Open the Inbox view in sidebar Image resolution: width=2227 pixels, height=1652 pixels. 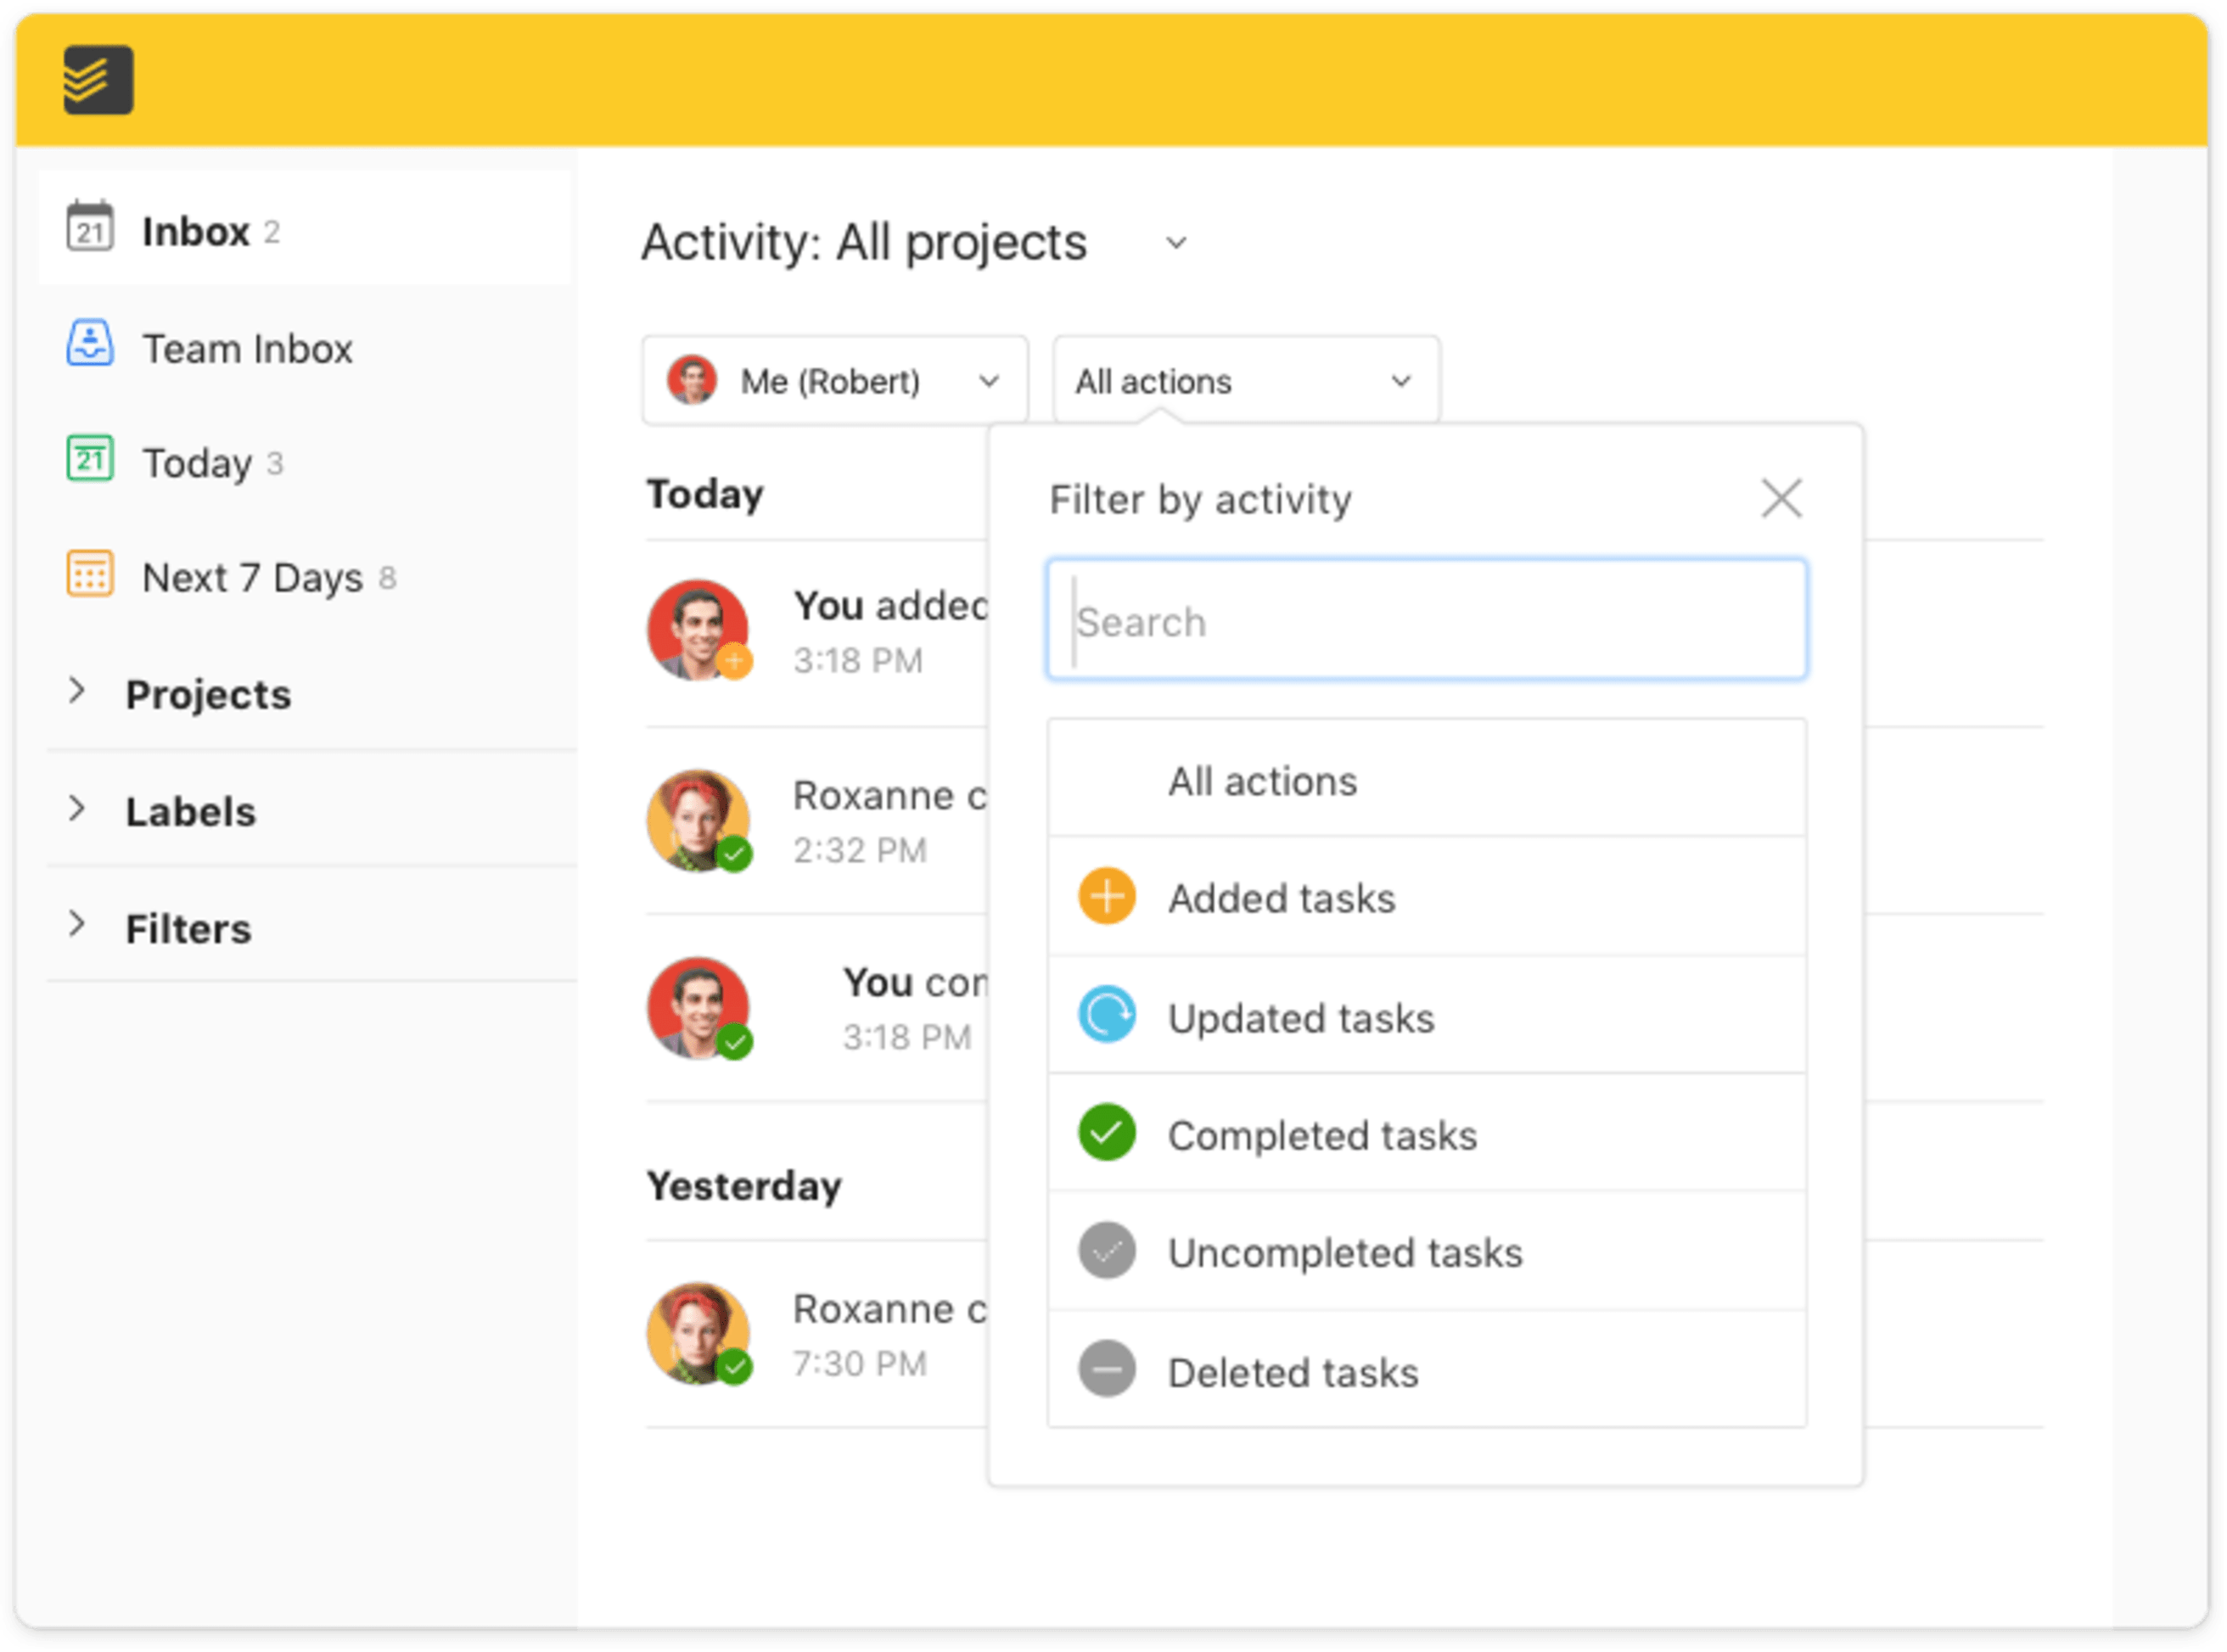point(305,228)
